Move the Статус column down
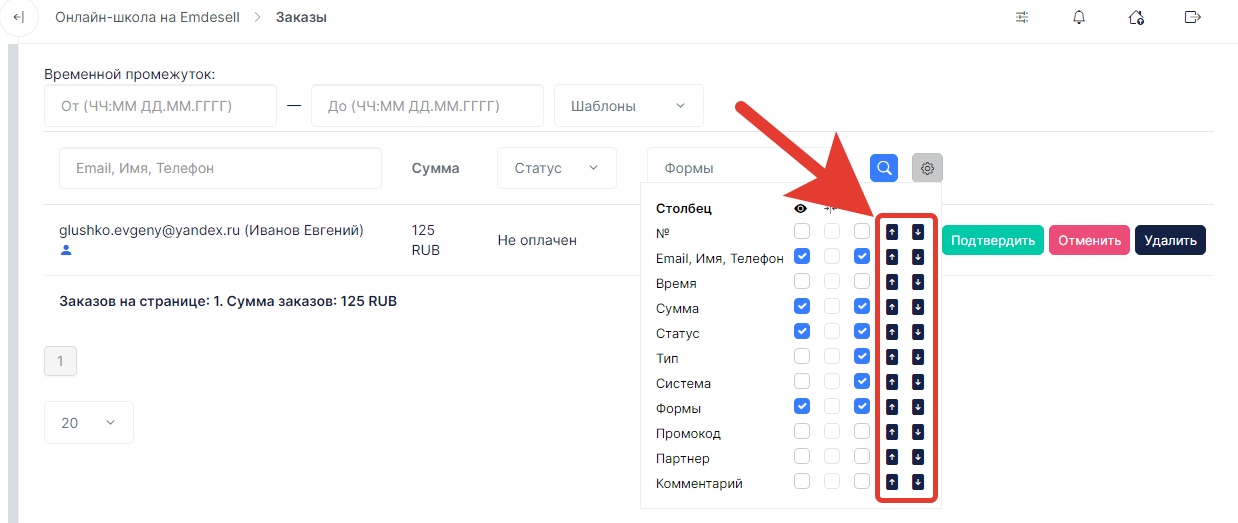The width and height of the screenshot is (1238, 523). (918, 332)
